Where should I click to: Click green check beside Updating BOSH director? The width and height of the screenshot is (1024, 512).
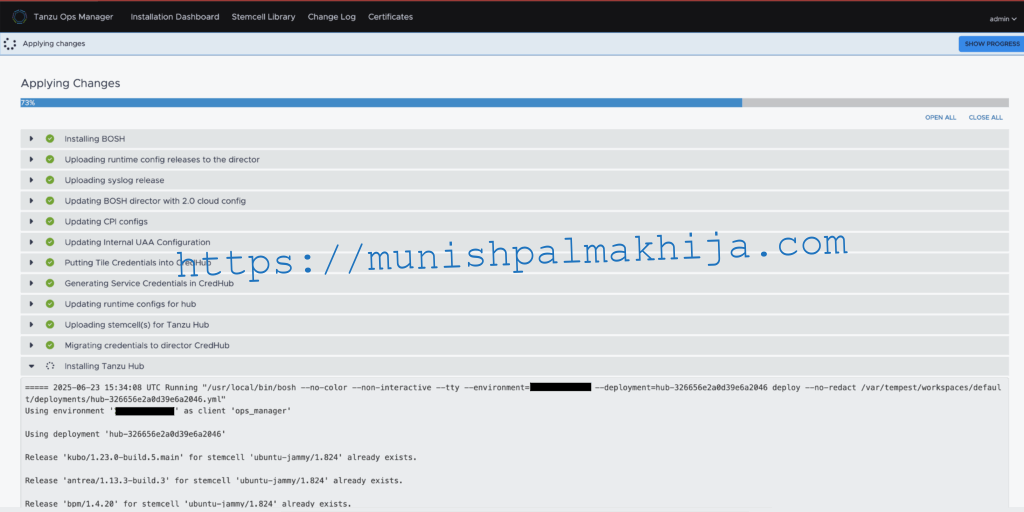tap(50, 200)
